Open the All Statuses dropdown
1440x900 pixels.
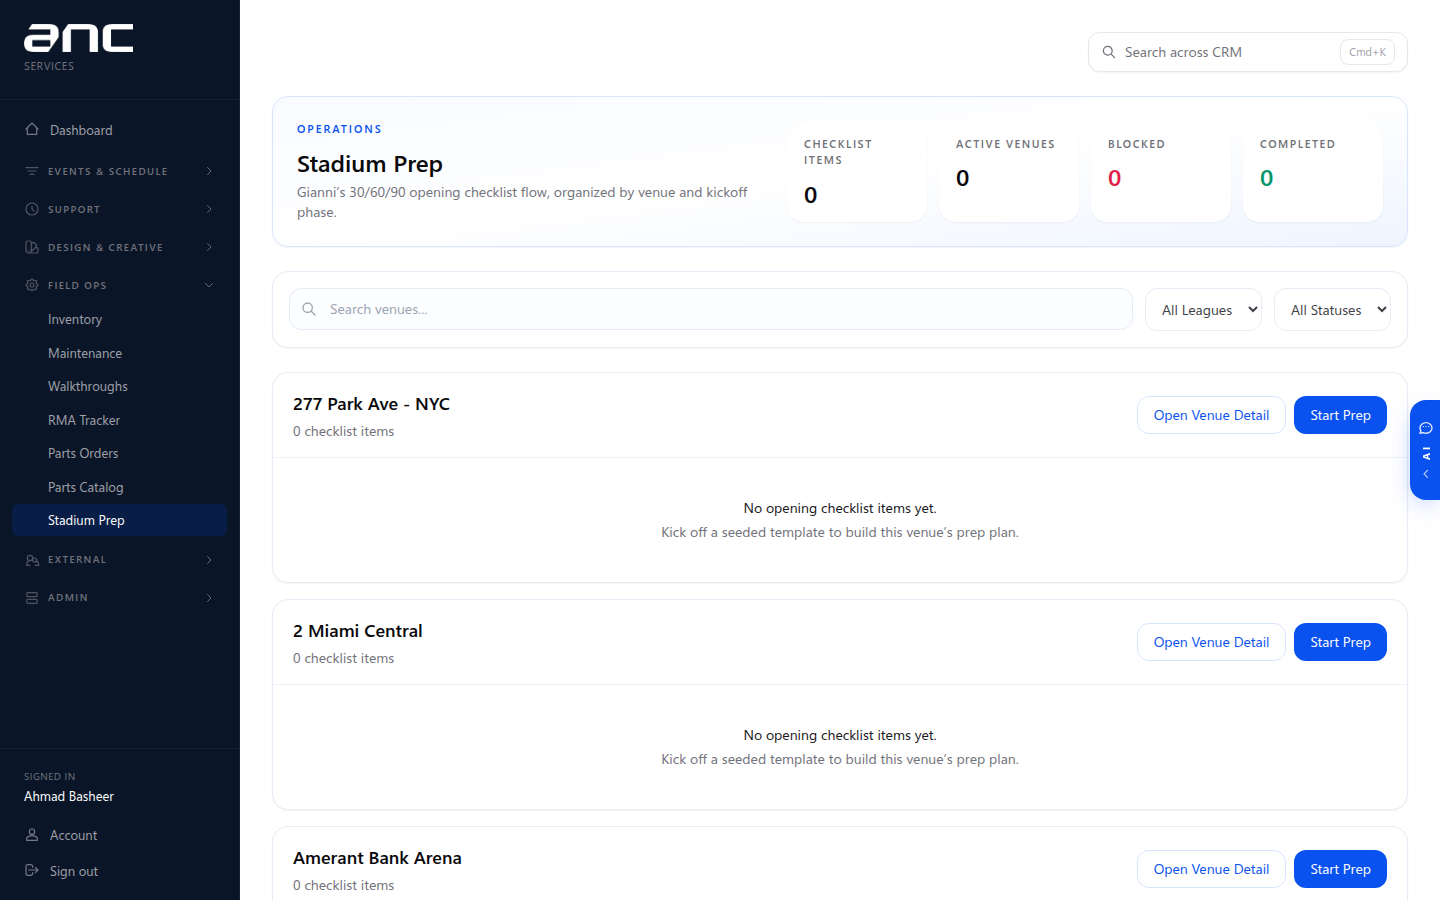point(1332,310)
